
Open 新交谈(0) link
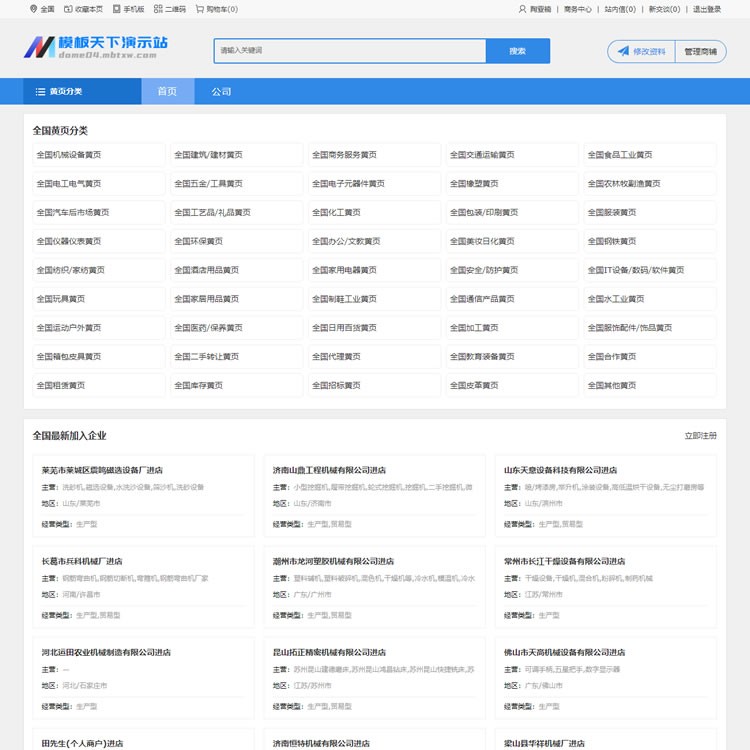664,9
